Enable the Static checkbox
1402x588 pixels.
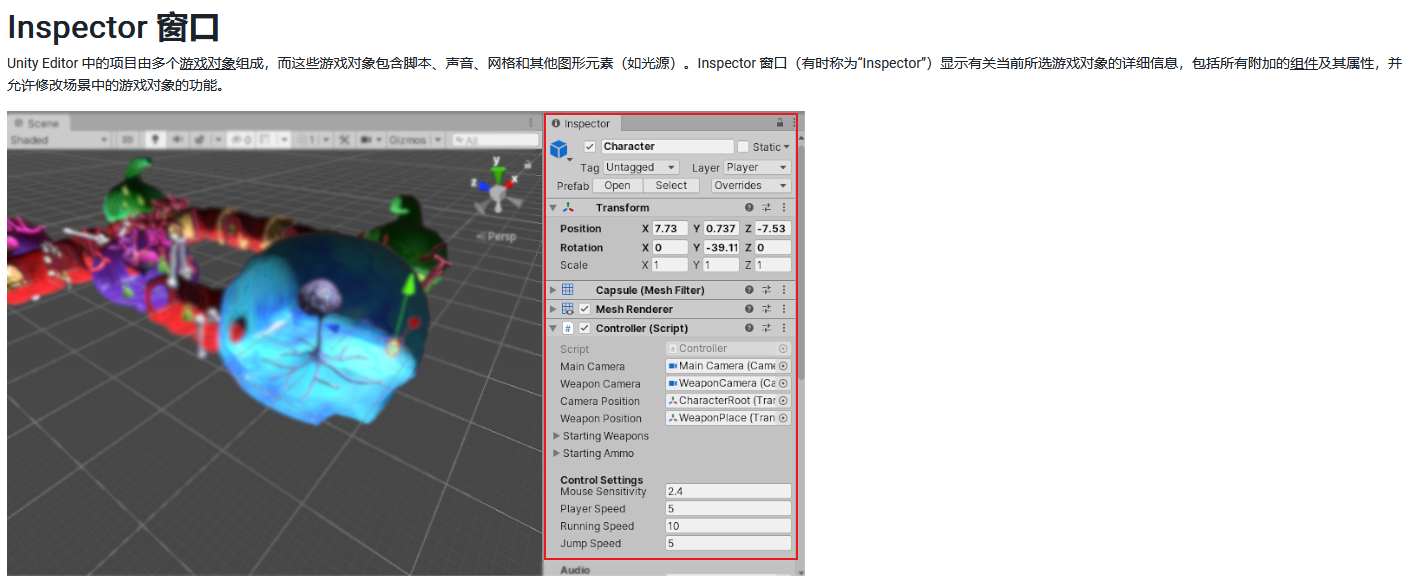[743, 146]
